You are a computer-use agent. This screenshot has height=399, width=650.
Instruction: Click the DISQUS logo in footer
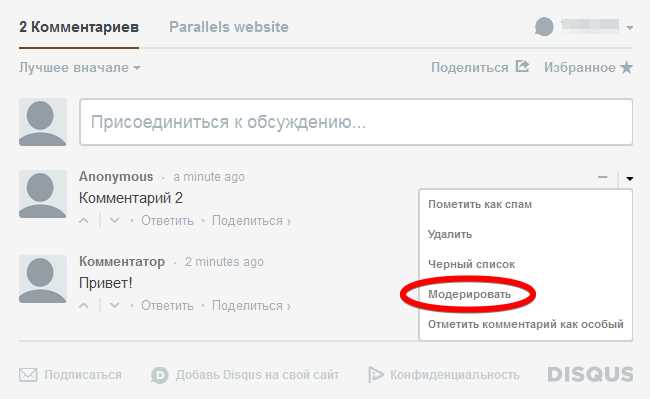(x=590, y=374)
